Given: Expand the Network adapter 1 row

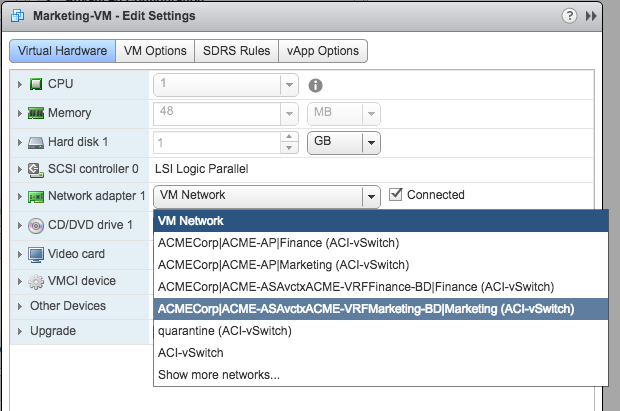Looking at the screenshot, I should (19, 196).
